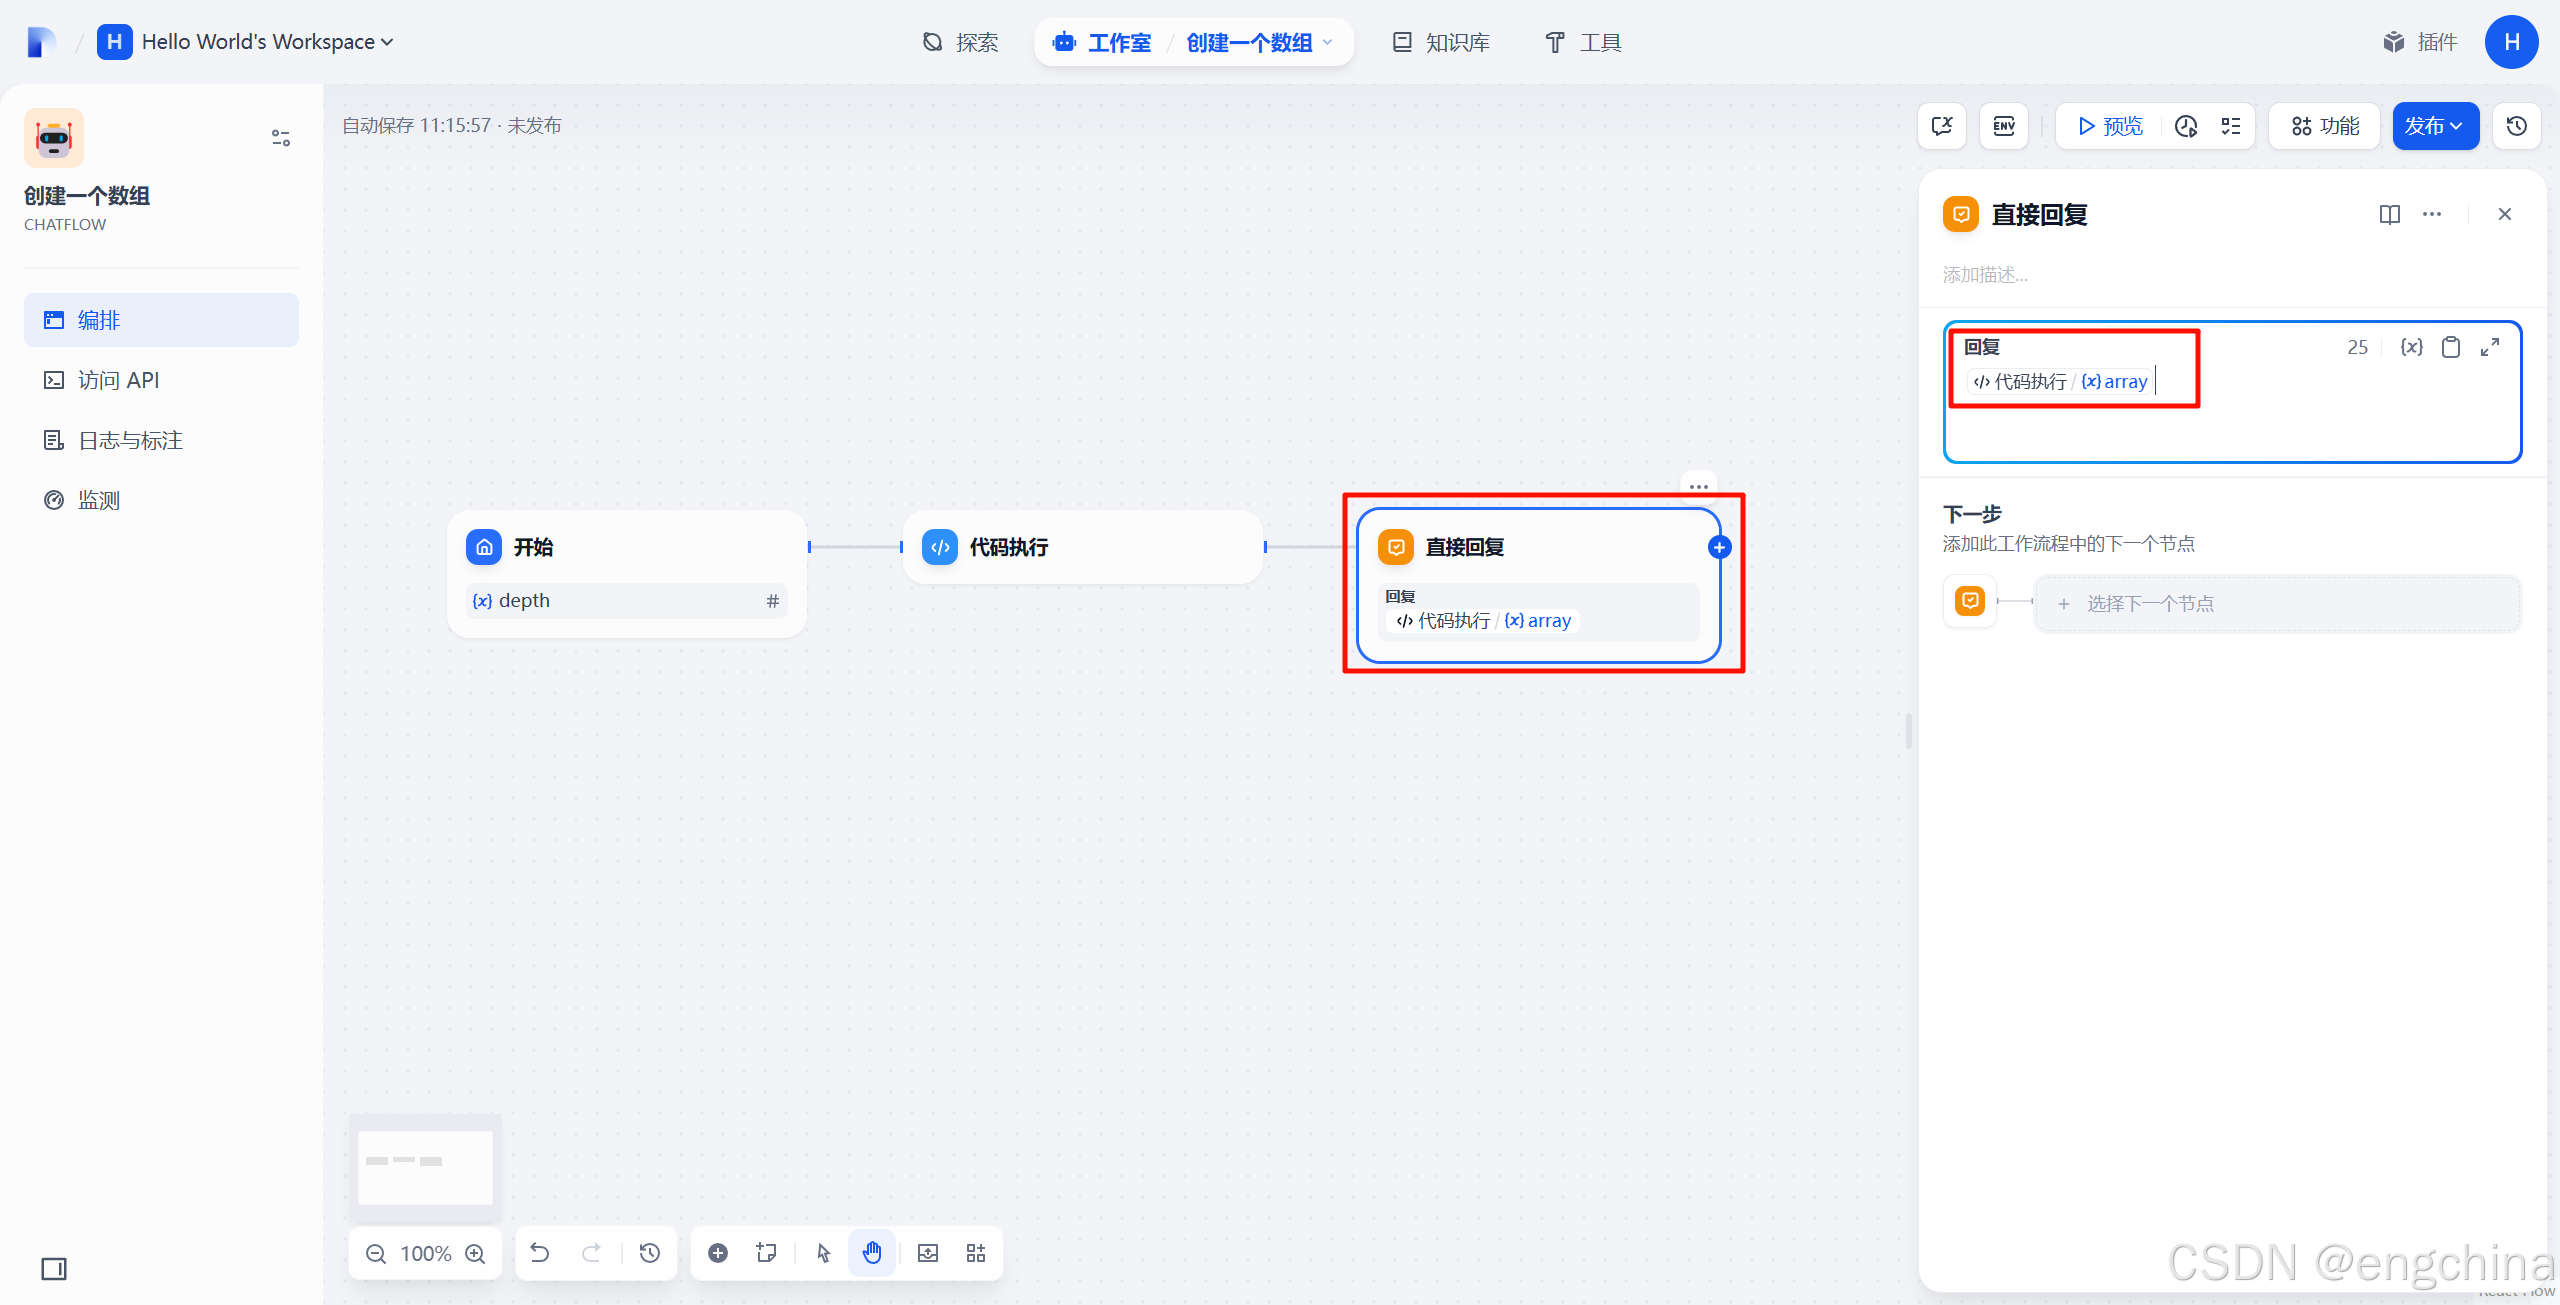The width and height of the screenshot is (2560, 1305).
Task: Click the organize nodes layout icon
Action: (x=976, y=1253)
